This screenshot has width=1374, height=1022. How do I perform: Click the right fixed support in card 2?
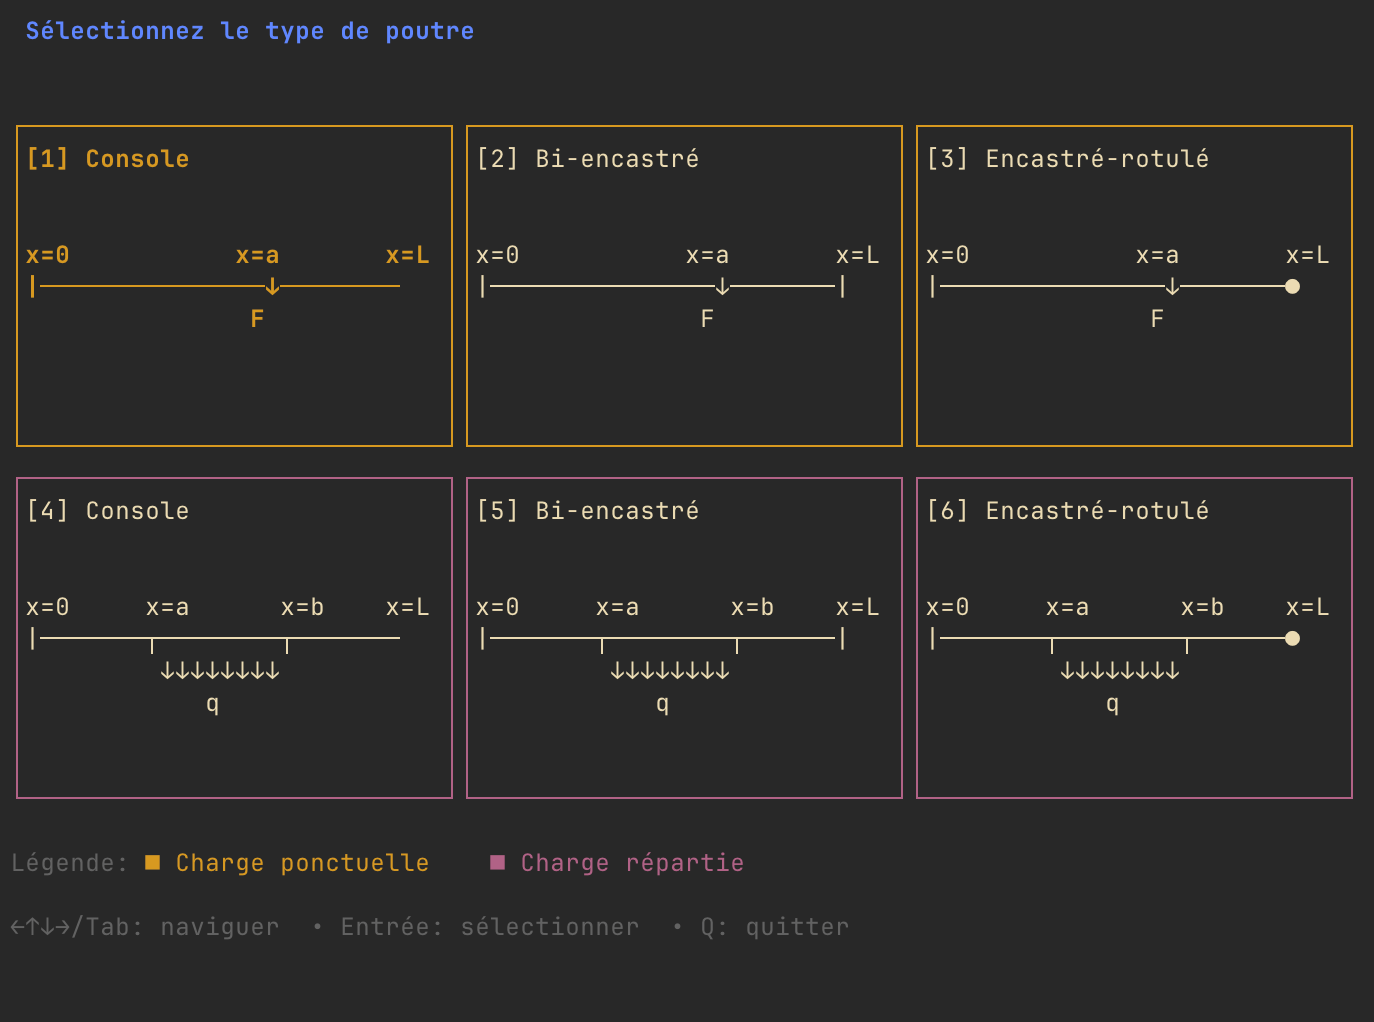[843, 287]
